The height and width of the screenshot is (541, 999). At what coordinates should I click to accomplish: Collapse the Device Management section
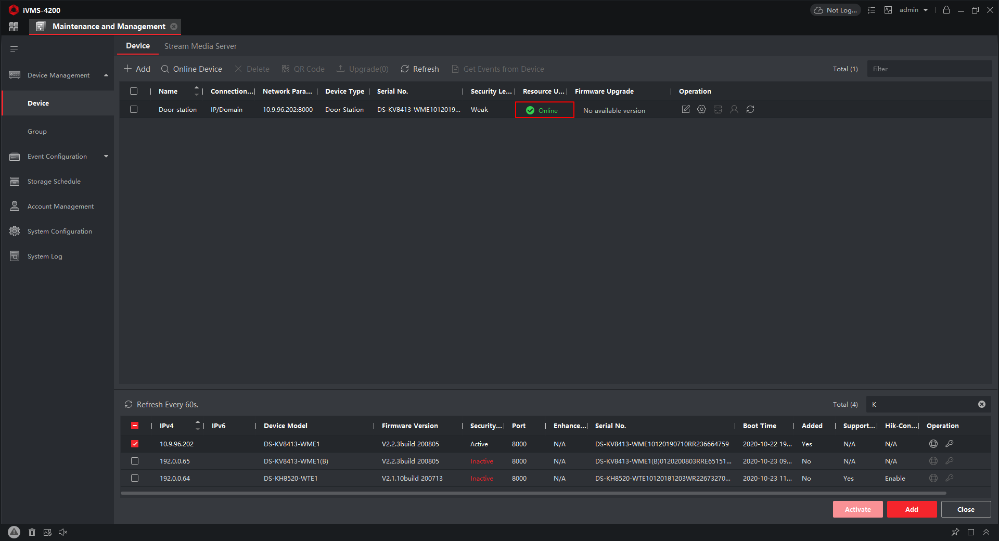(x=106, y=75)
